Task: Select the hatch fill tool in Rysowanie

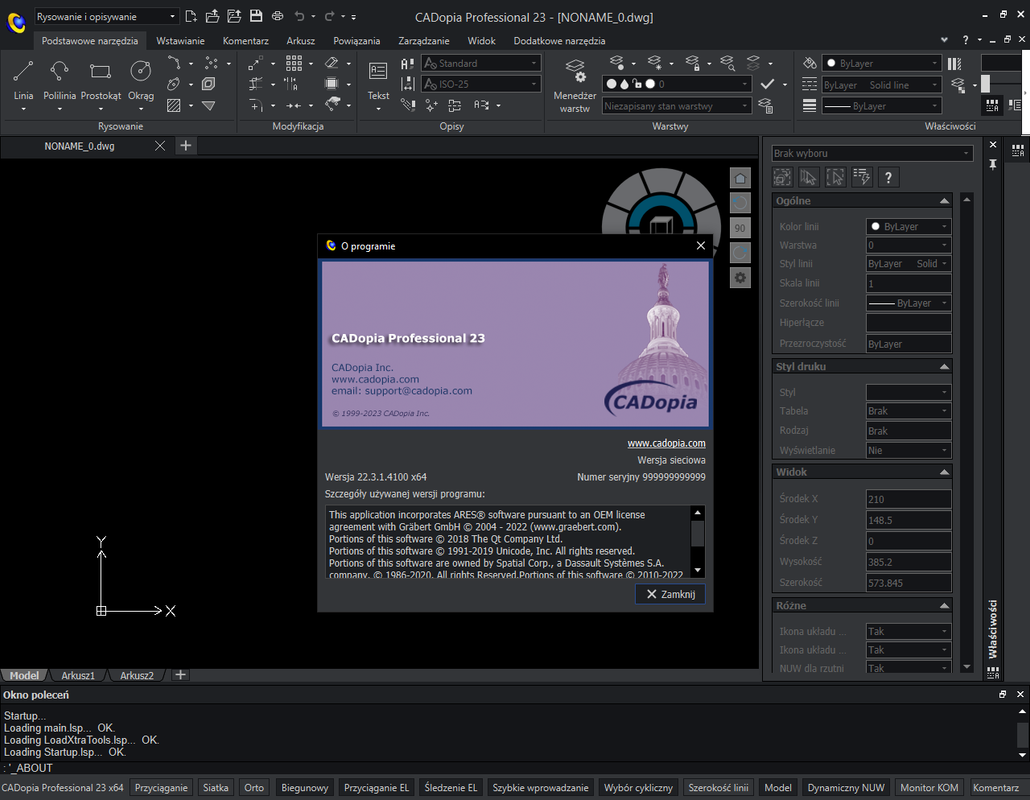Action: point(173,106)
